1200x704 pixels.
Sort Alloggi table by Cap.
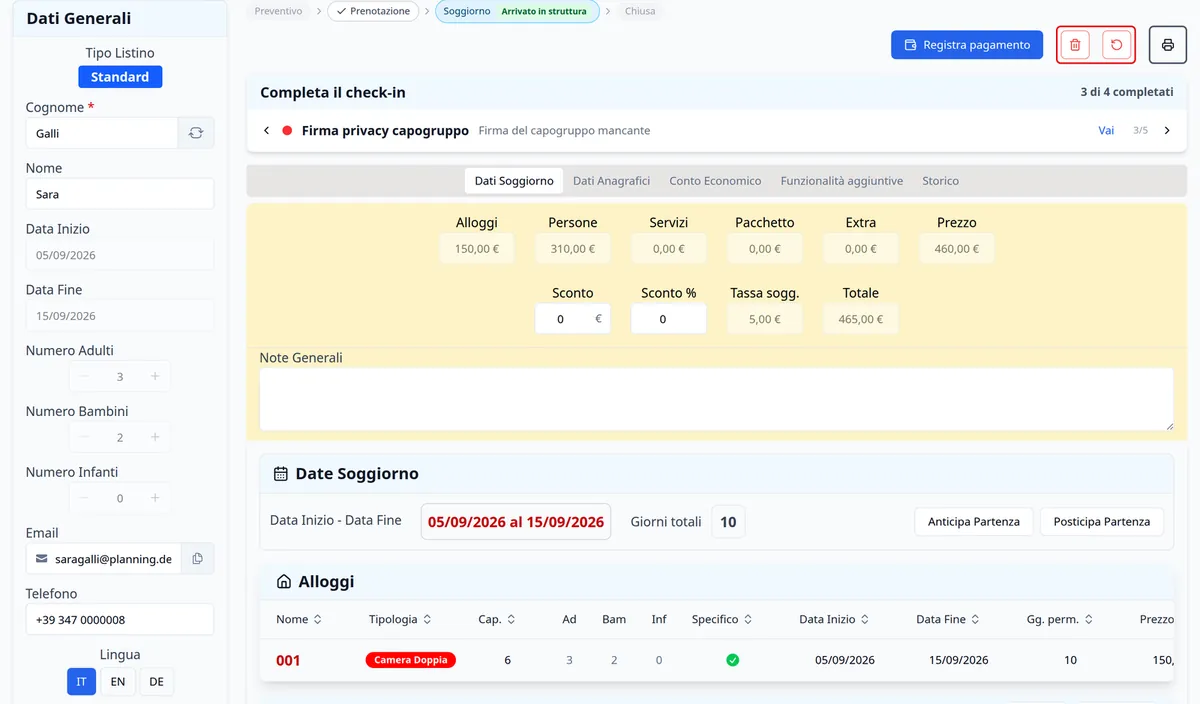point(497,619)
